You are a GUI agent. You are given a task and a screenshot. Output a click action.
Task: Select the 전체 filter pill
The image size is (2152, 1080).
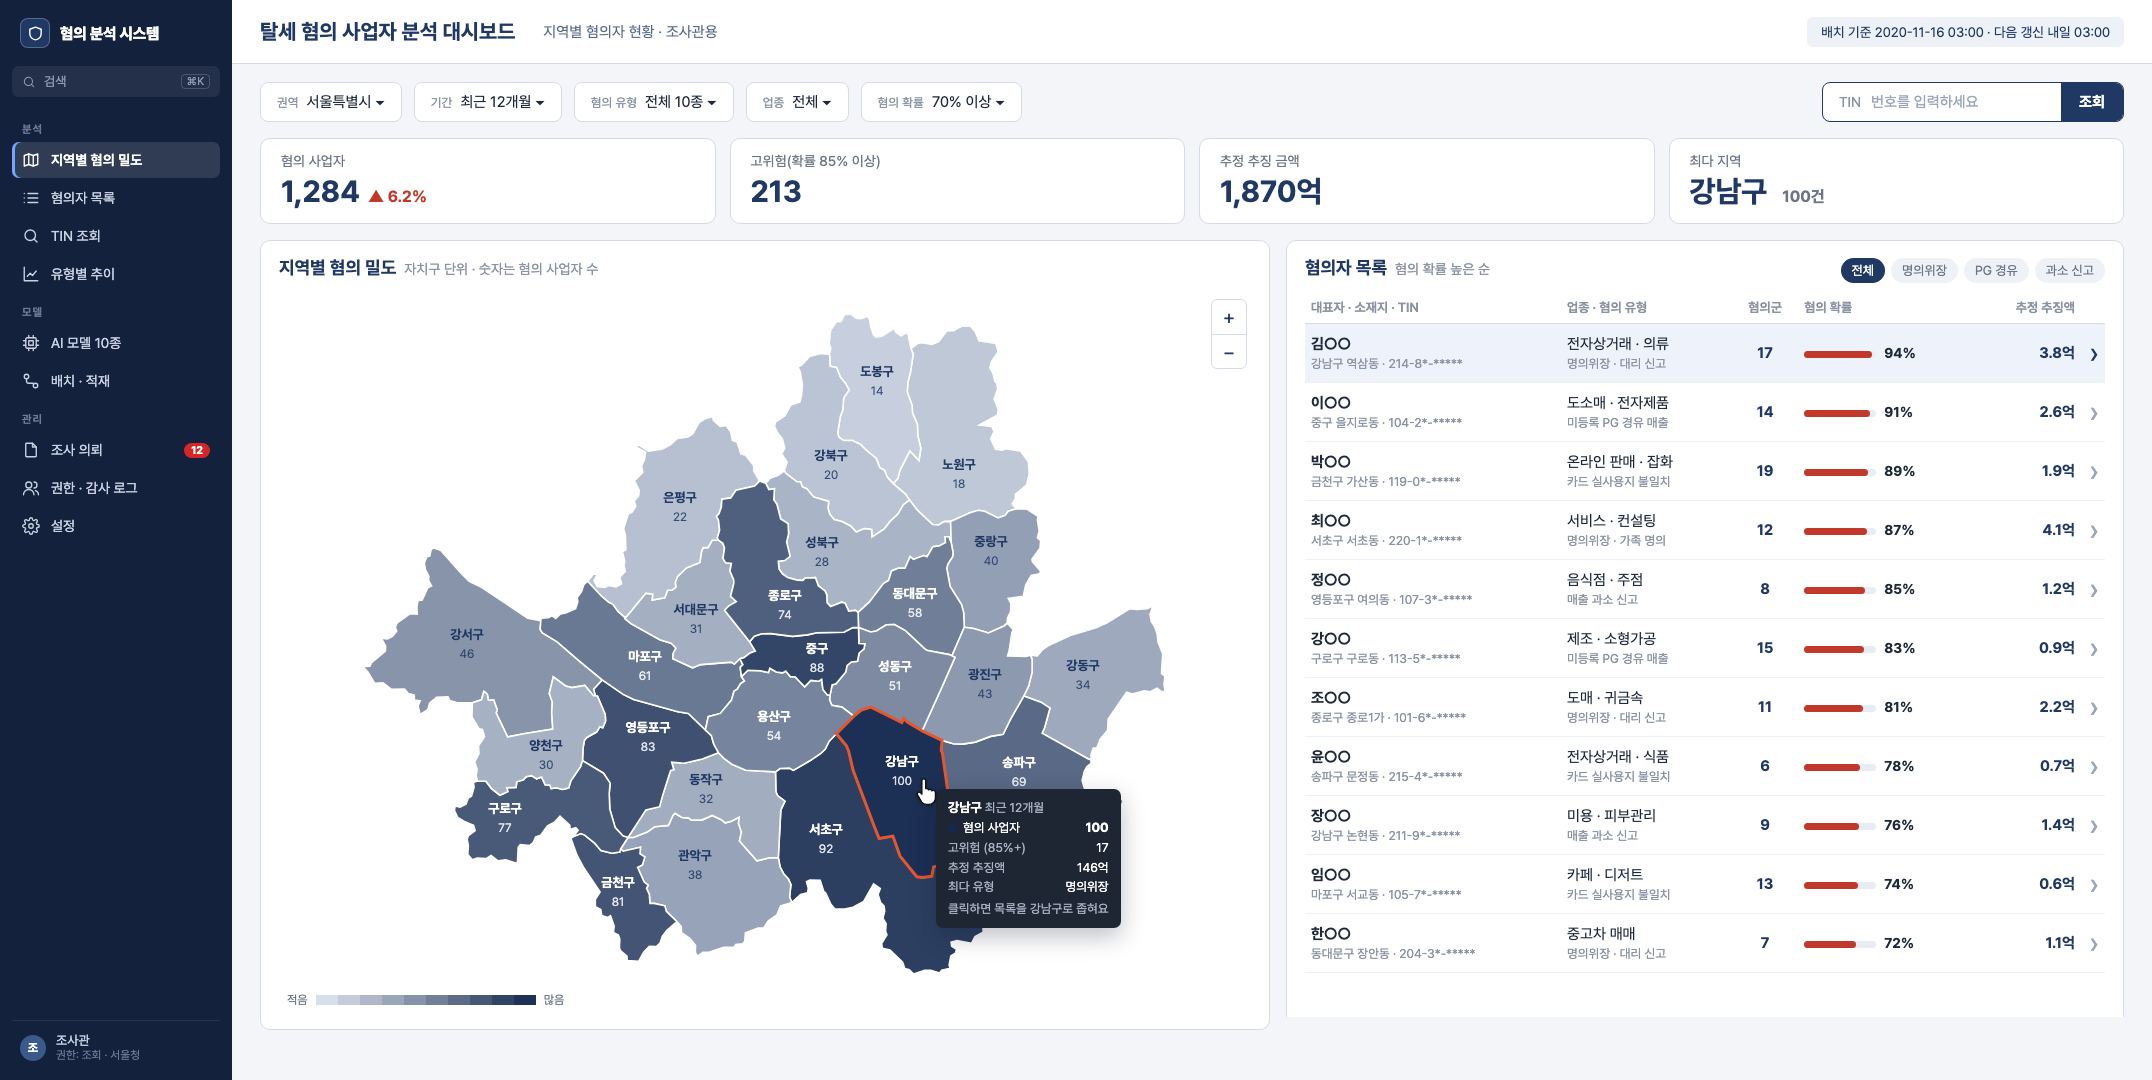[x=1862, y=270]
